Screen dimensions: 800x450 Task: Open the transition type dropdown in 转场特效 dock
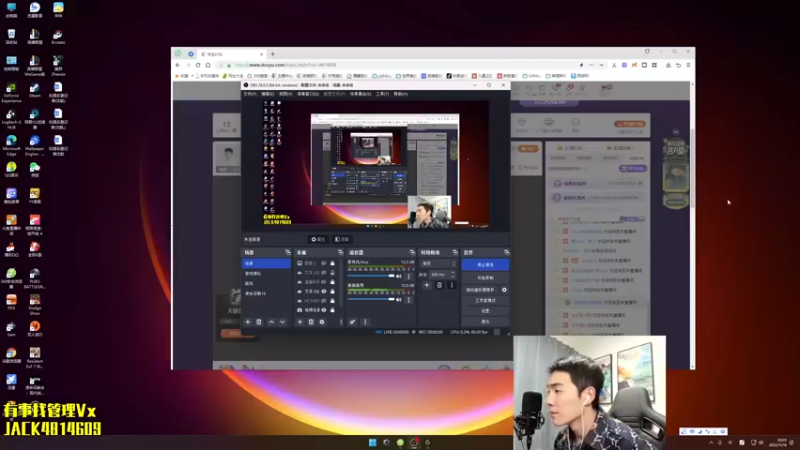click(x=438, y=263)
